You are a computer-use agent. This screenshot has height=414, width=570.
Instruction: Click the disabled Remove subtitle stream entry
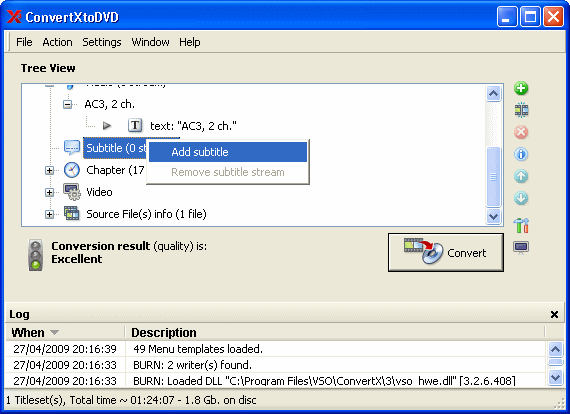tap(228, 172)
